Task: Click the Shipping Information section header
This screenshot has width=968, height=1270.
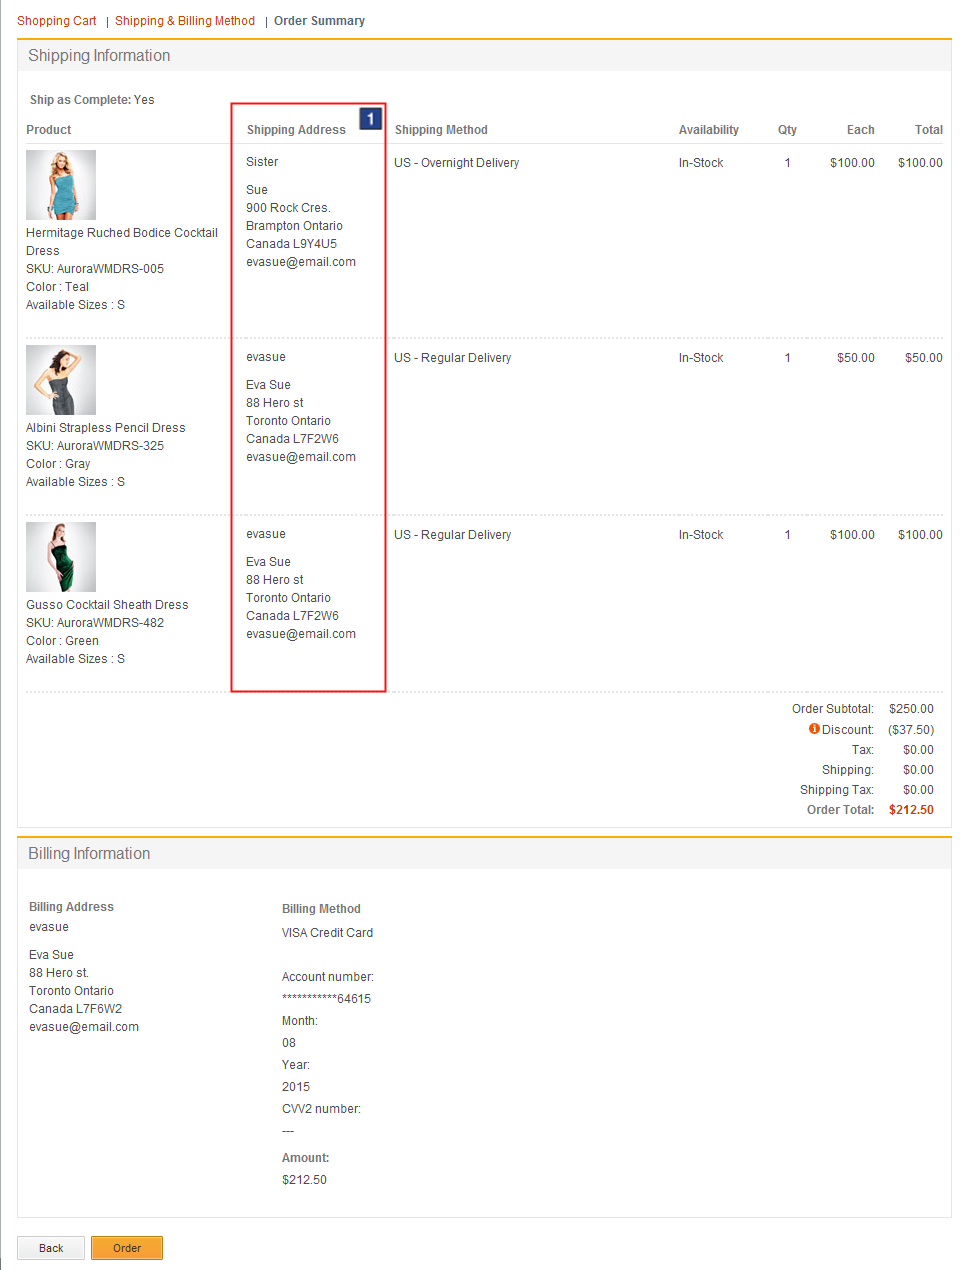Action: pos(98,55)
